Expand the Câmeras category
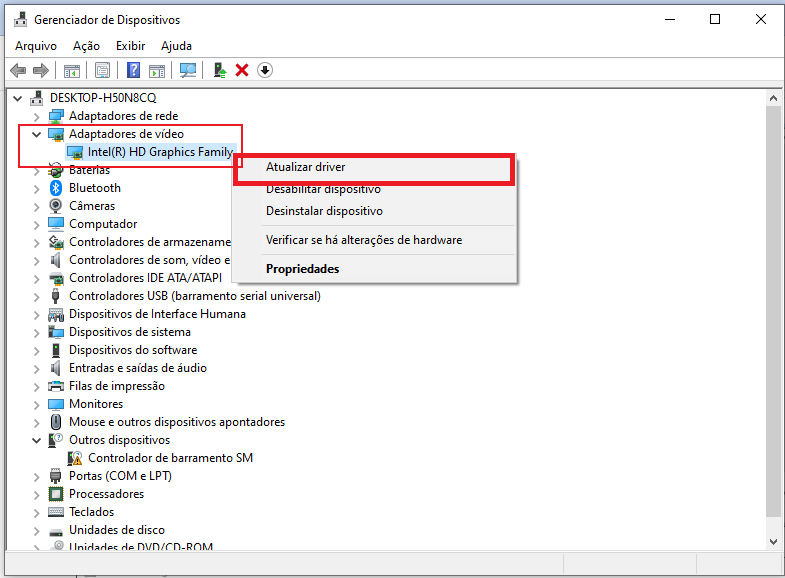 coord(36,207)
